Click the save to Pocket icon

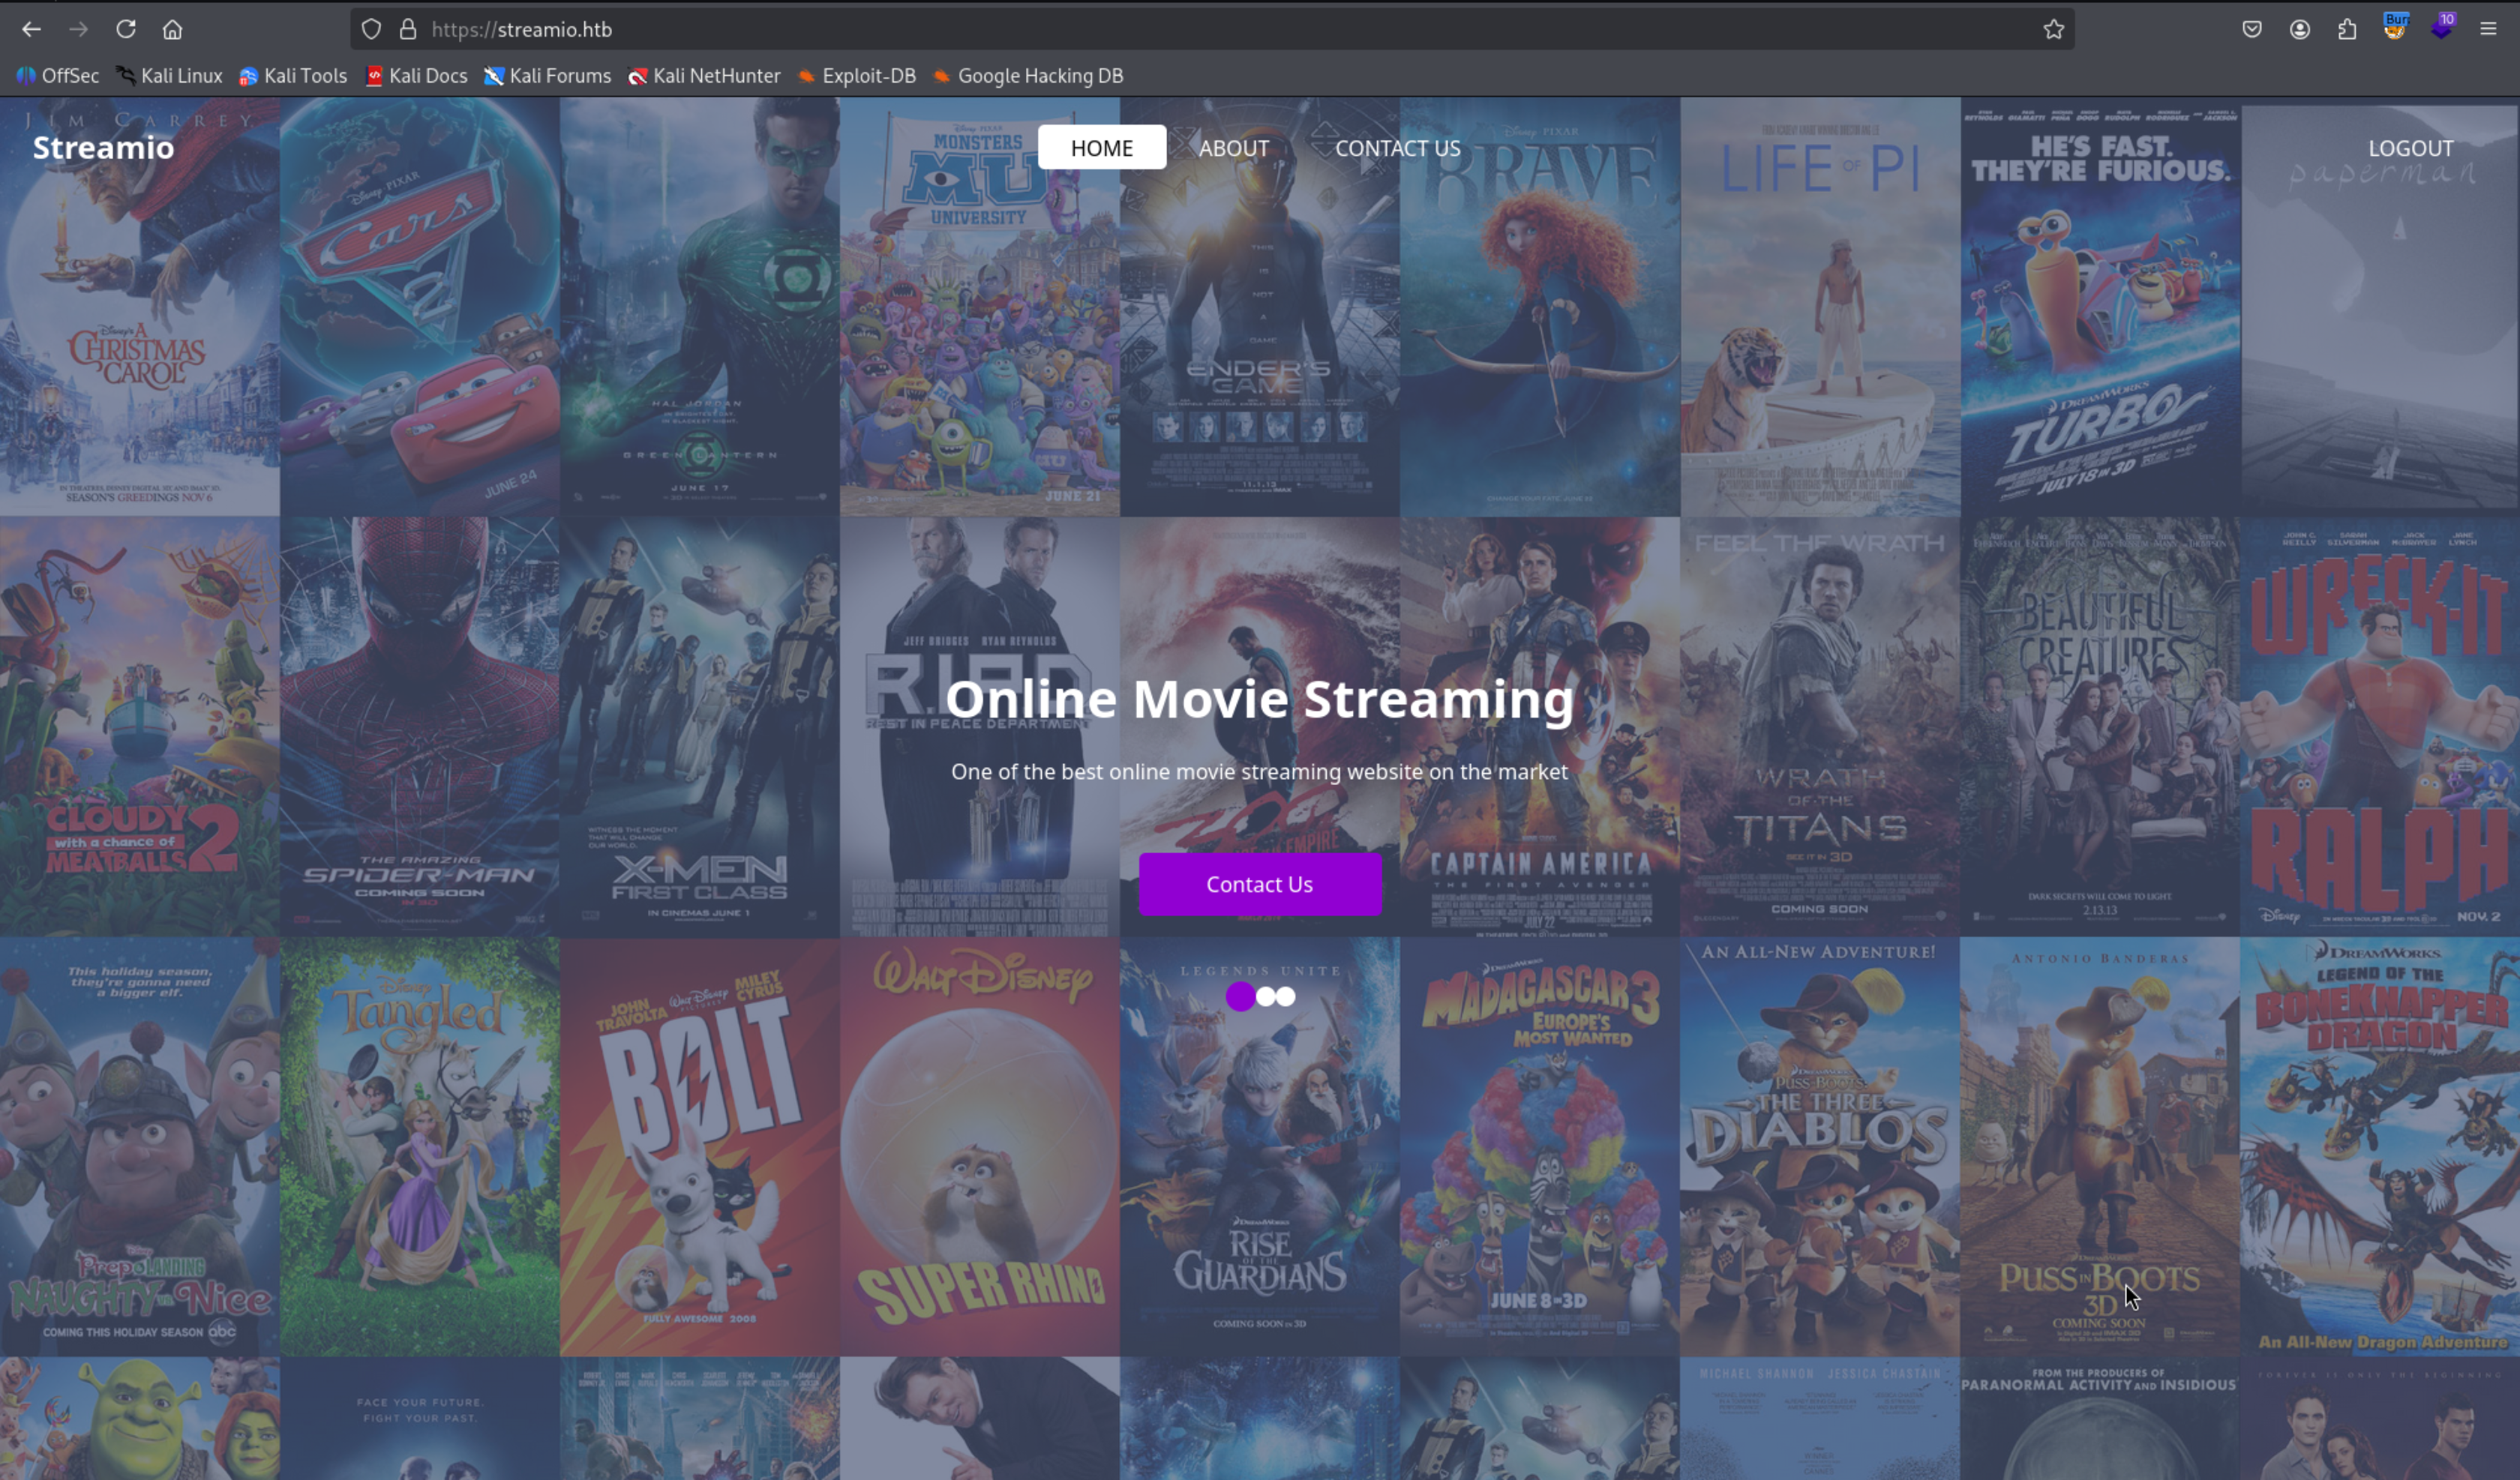click(x=2251, y=29)
